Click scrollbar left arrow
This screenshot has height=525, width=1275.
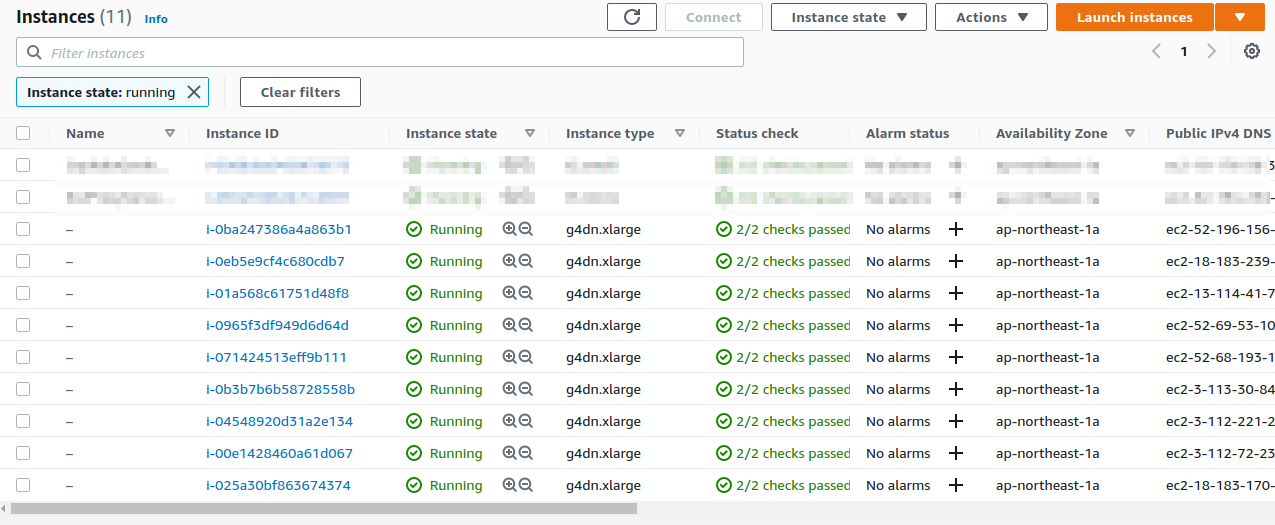coord(4,508)
